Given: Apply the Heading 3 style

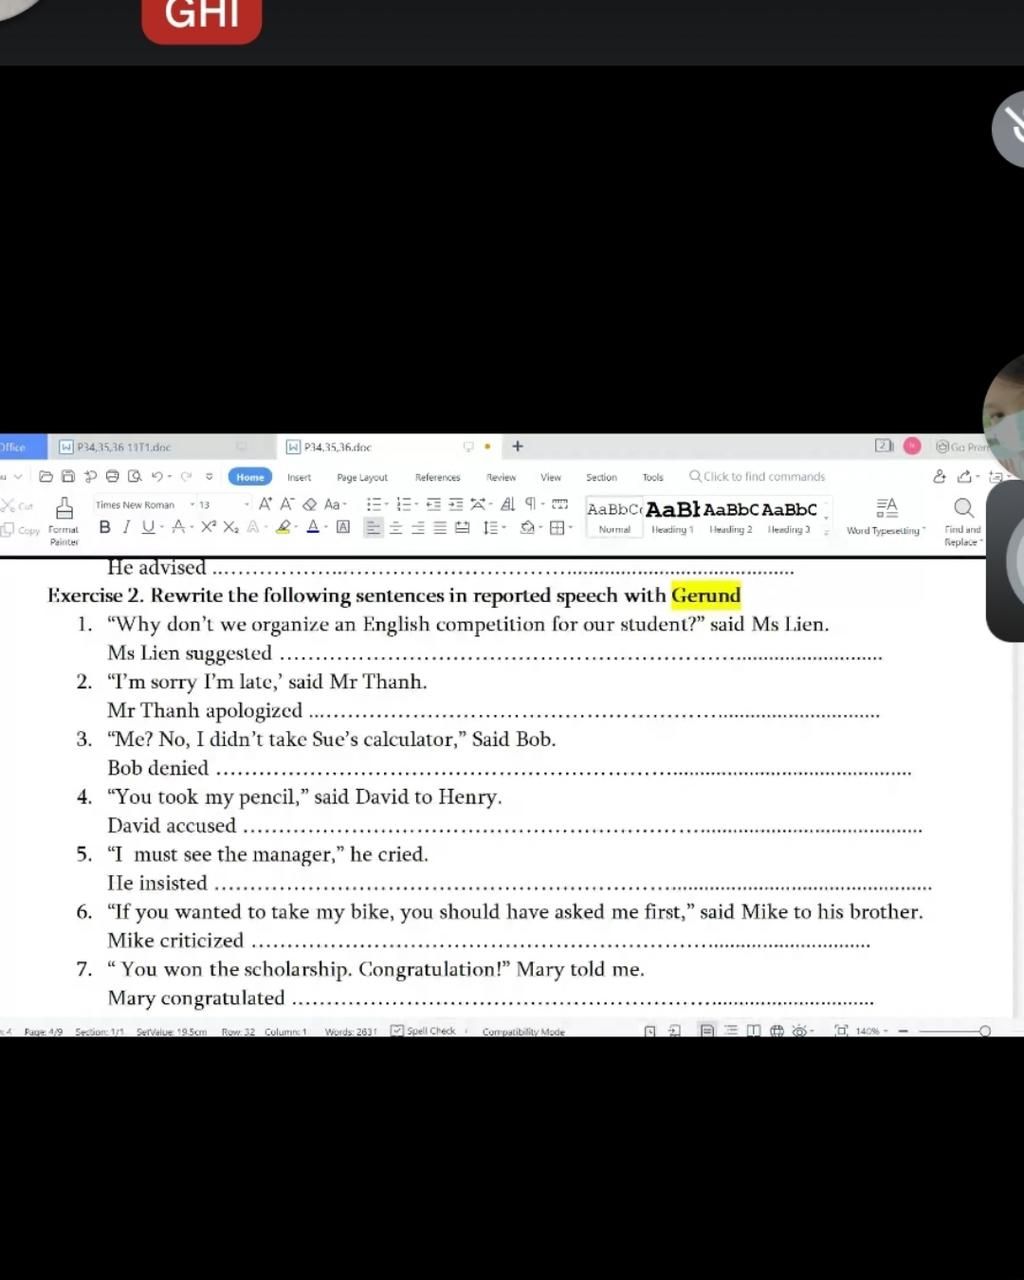Looking at the screenshot, I should 789,517.
